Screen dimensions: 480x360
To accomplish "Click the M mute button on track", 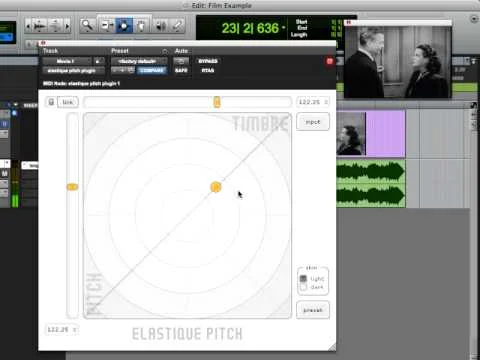I will [4, 173].
